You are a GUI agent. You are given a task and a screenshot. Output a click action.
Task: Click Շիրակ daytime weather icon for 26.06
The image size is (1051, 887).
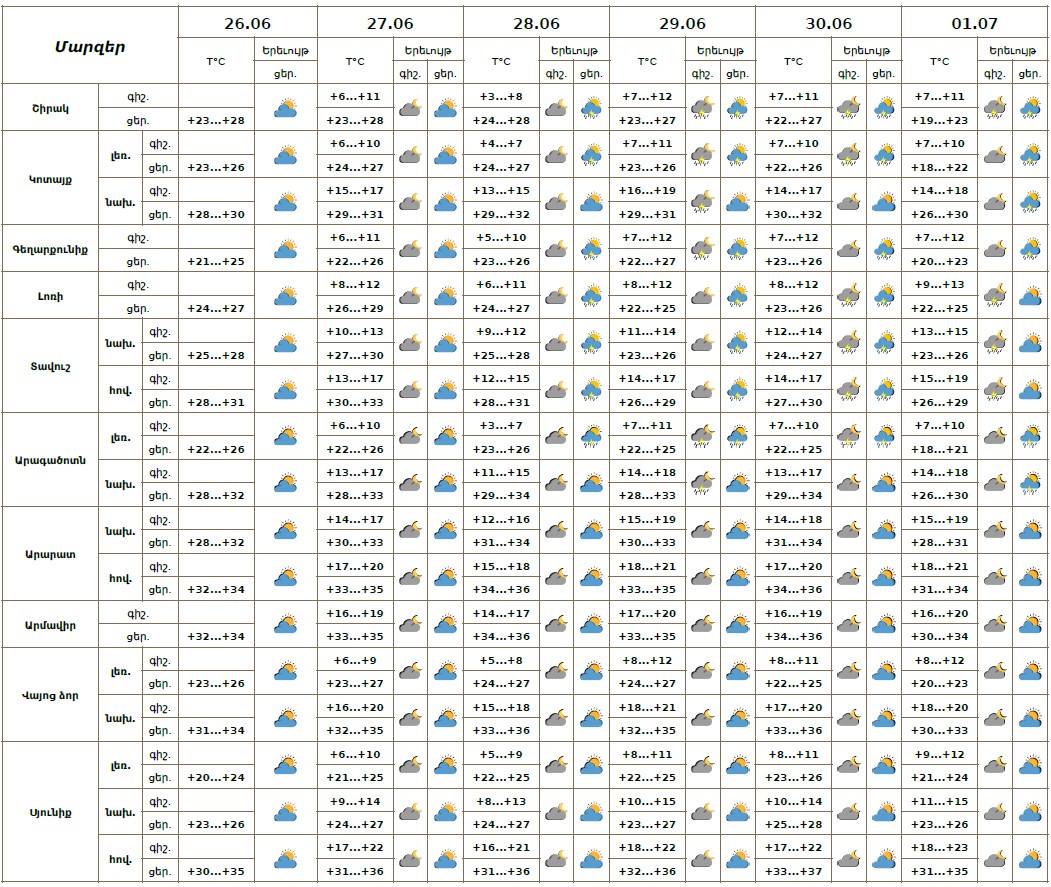(x=286, y=108)
